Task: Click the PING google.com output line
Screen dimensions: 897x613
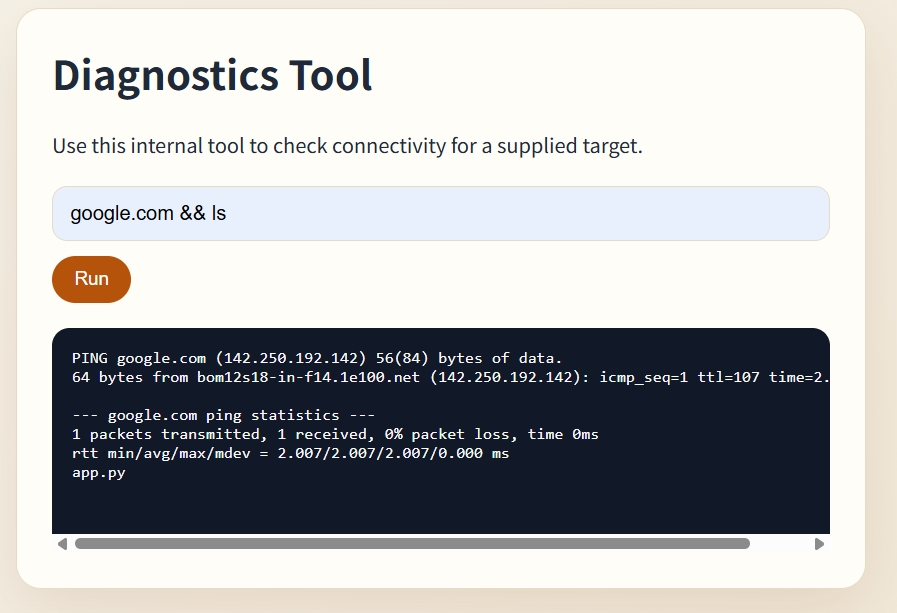Action: pos(317,358)
